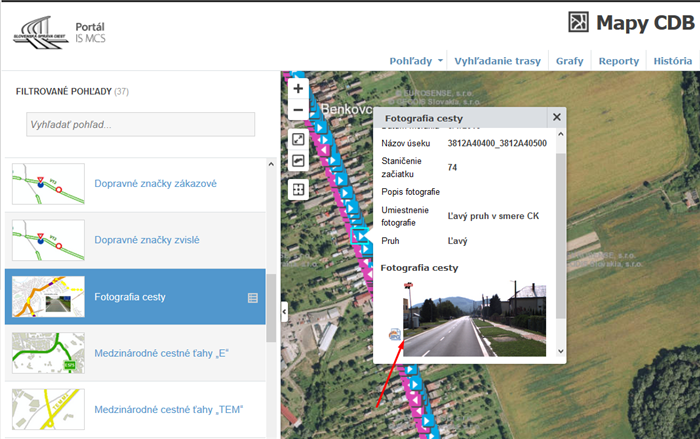
Task: Select the Fotografia cesty view row
Action: point(135,297)
